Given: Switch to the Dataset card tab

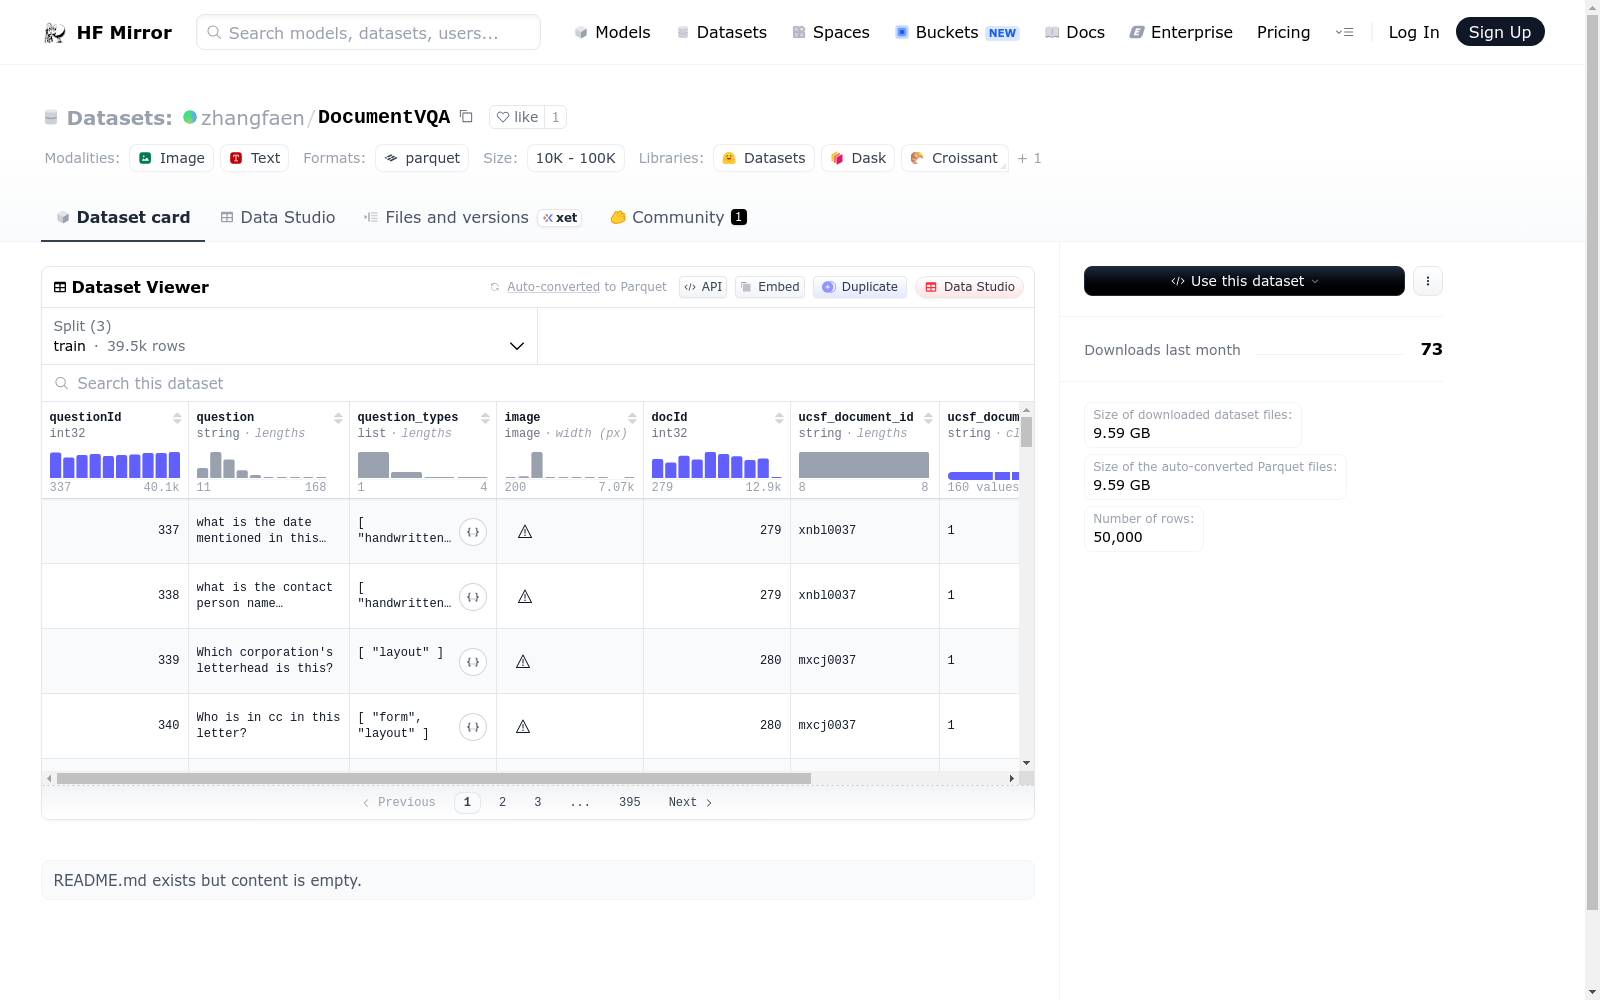Looking at the screenshot, I should [x=123, y=218].
